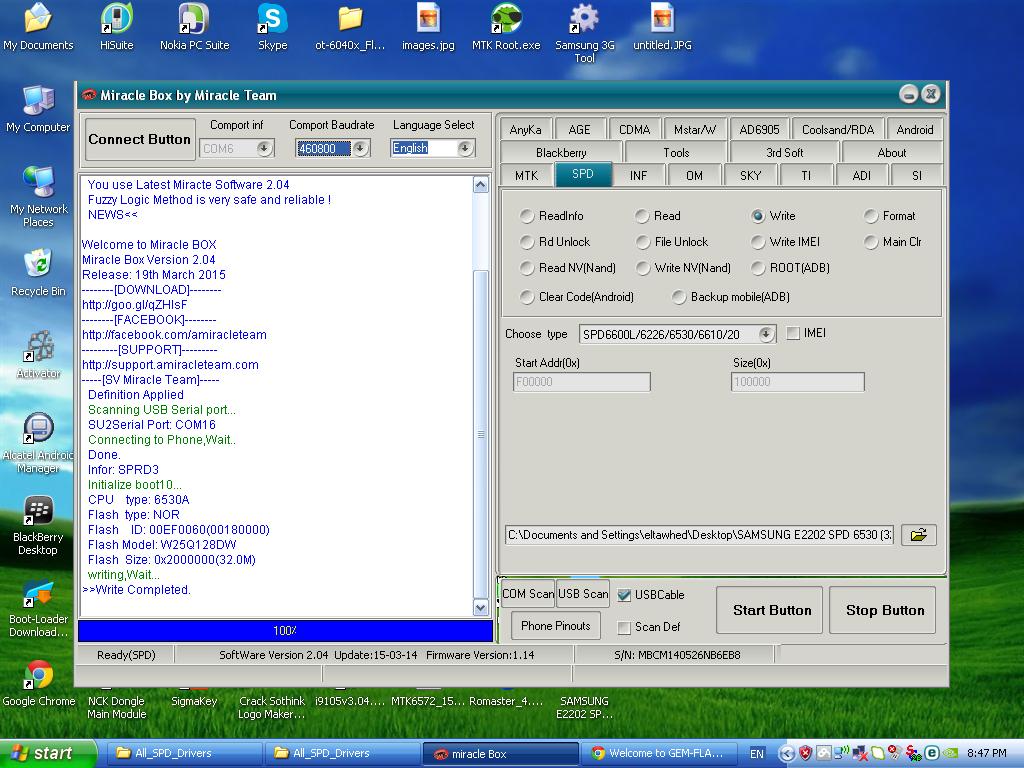Click the Connect Button
This screenshot has width=1024, height=768.
pos(140,139)
